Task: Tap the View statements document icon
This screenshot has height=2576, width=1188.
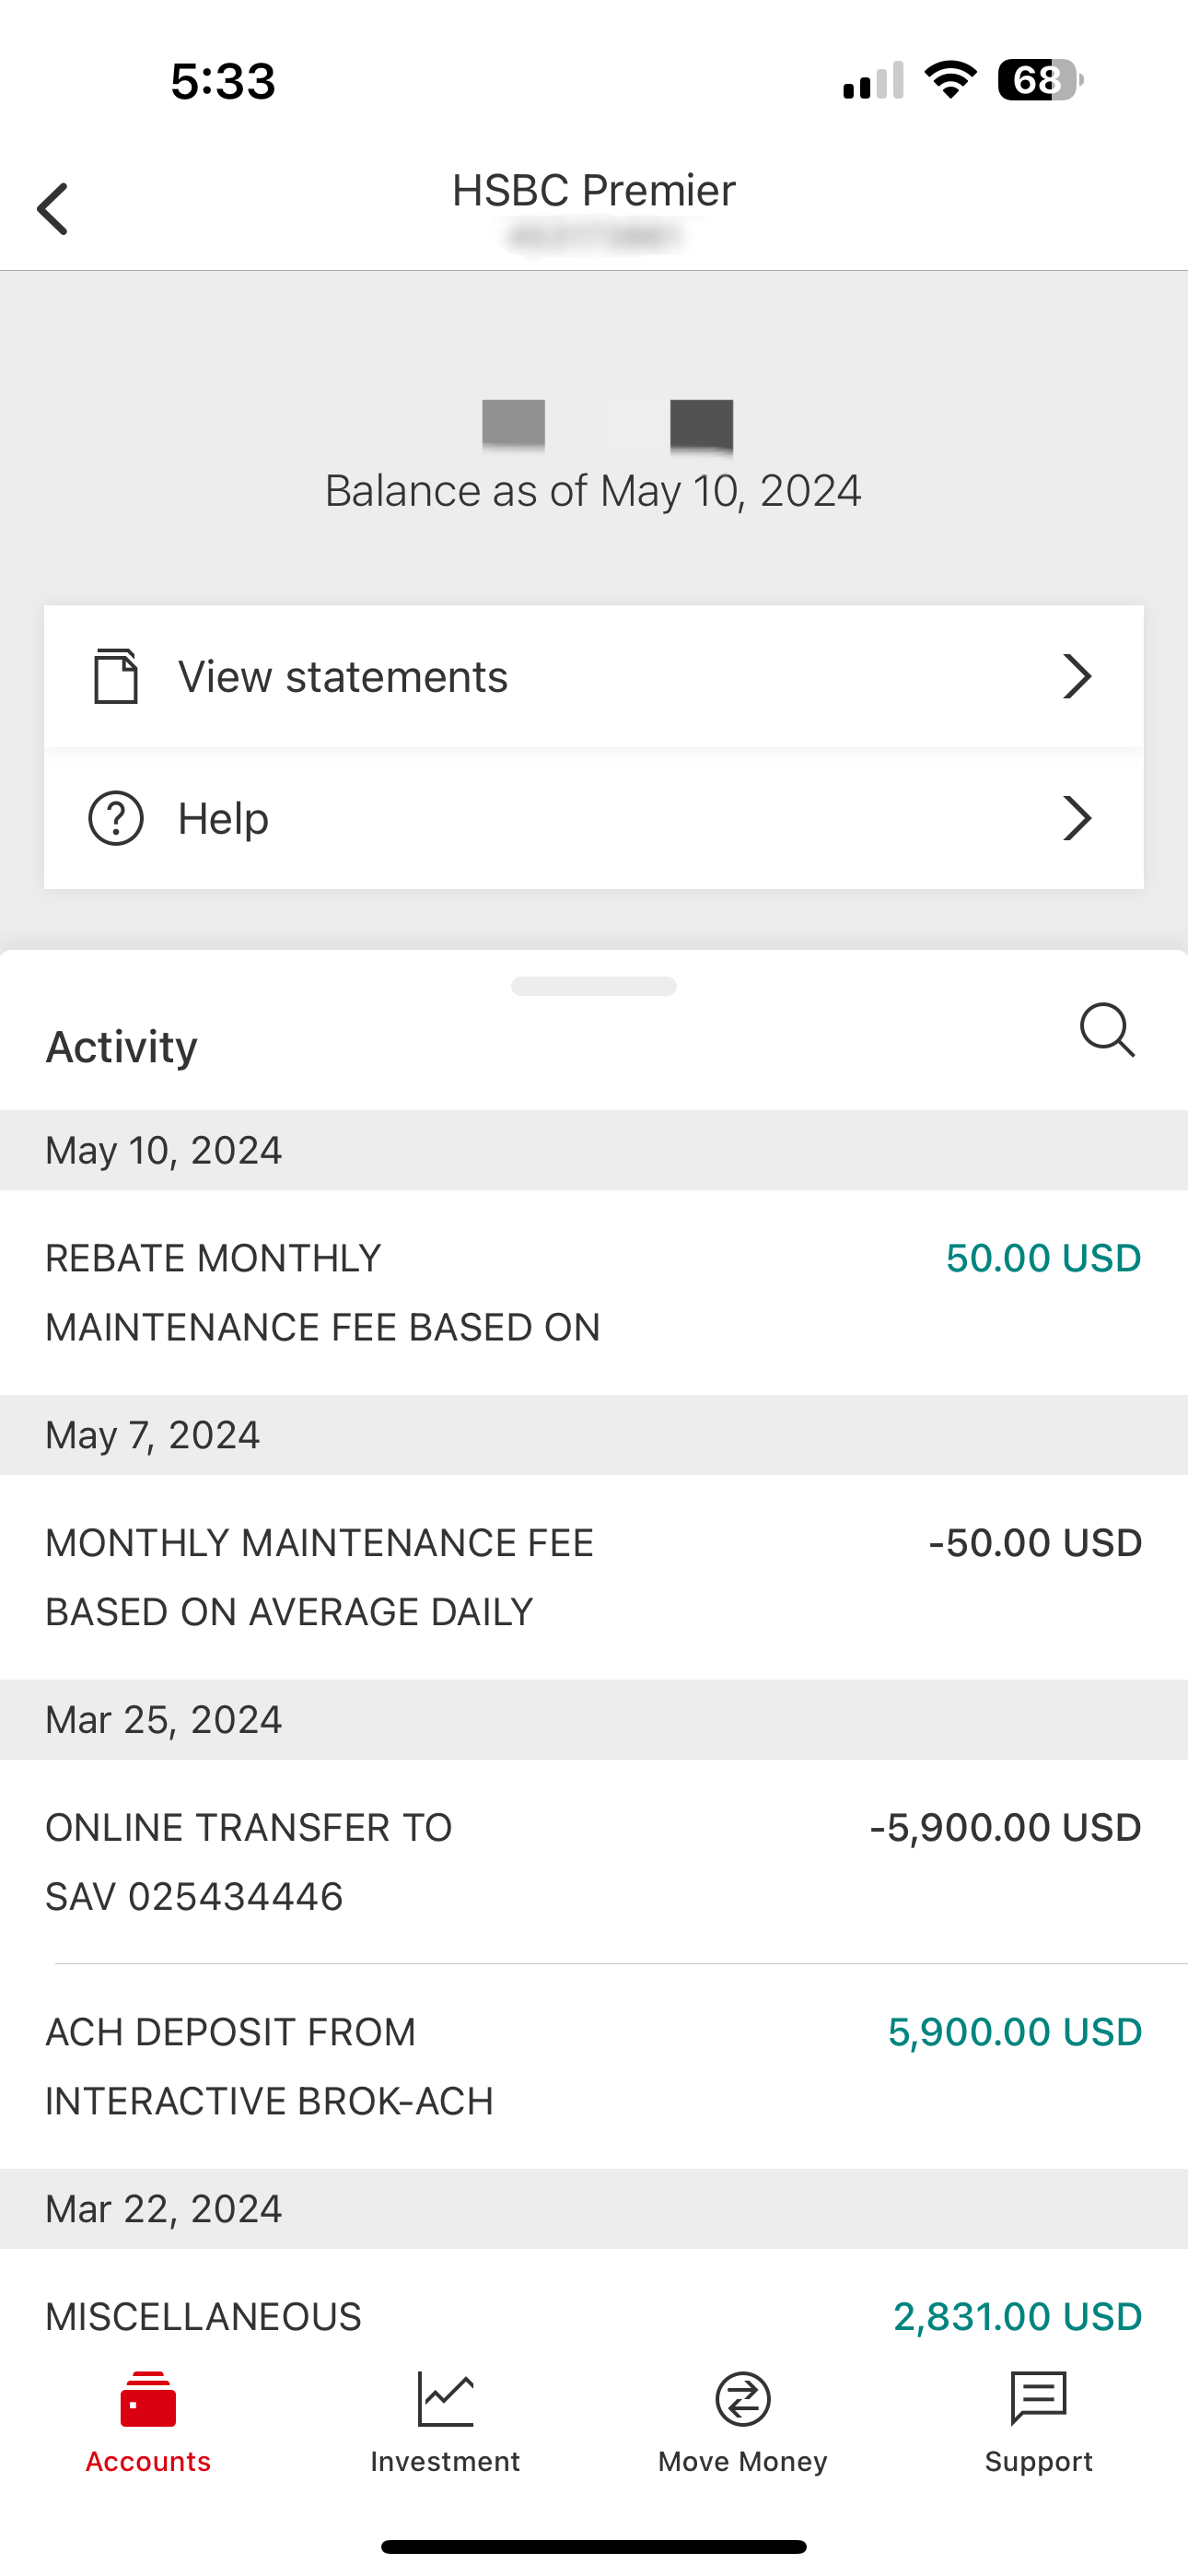Action: point(116,676)
